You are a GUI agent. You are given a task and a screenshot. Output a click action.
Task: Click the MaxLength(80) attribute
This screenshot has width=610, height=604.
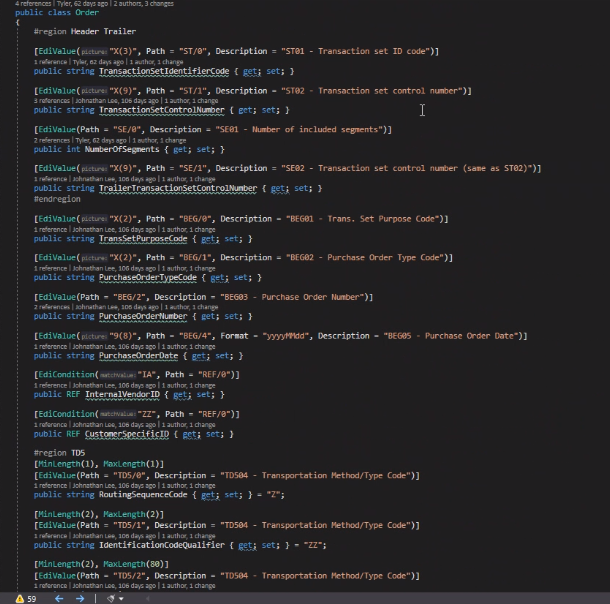[134, 564]
